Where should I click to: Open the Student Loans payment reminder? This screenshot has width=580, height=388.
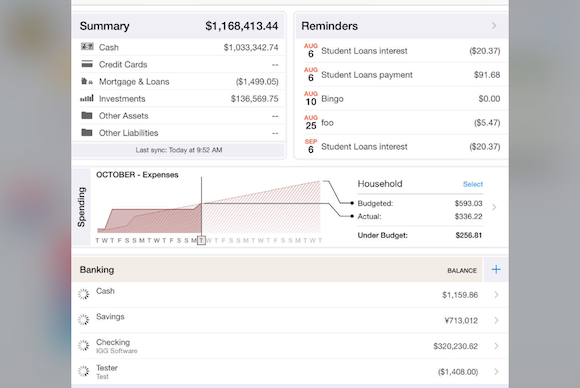402,75
